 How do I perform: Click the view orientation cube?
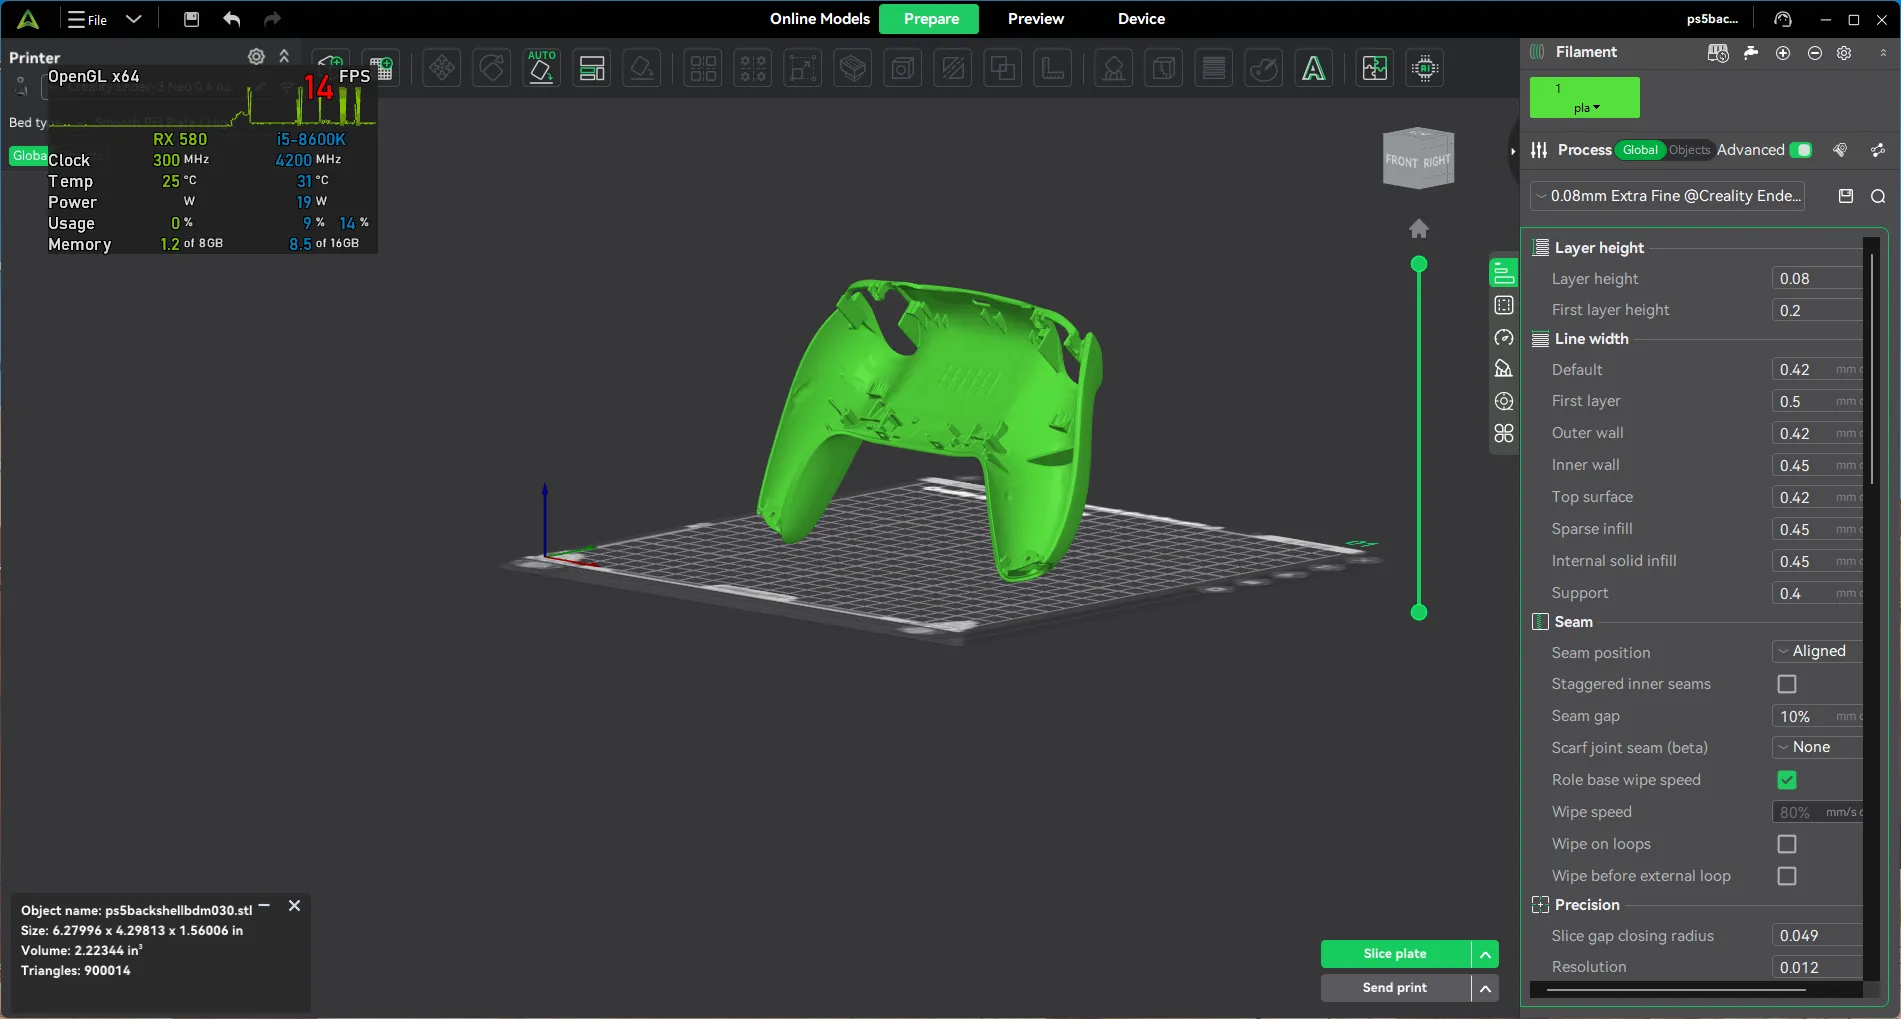coord(1418,158)
